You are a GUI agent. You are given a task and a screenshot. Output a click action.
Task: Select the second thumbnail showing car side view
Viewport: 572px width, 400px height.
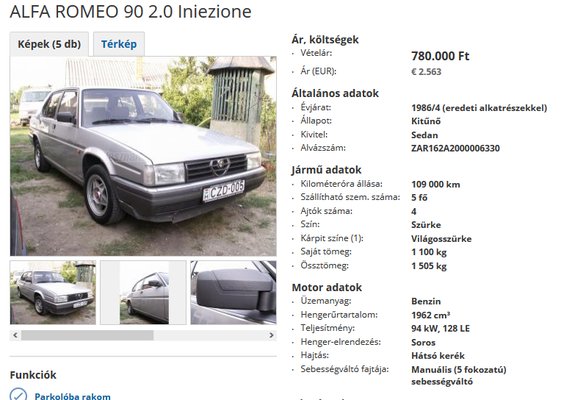tap(143, 292)
